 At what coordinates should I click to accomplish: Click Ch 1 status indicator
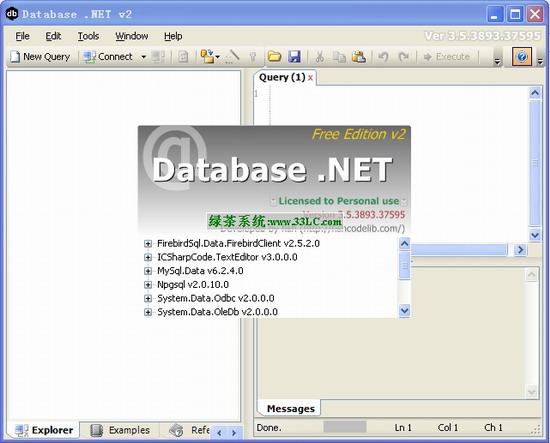pos(493,428)
